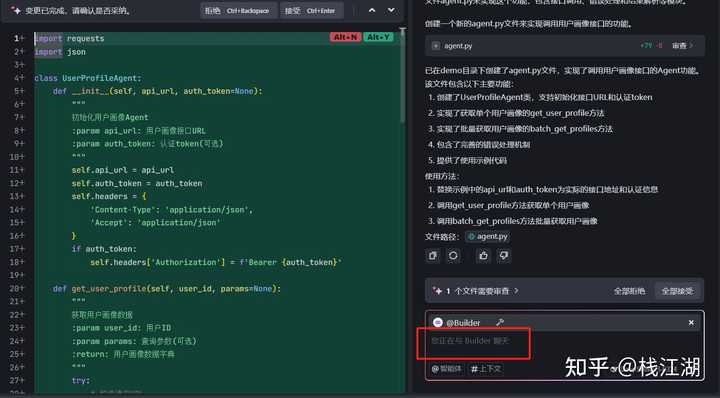Click :param user_id: 用户ID line
This screenshot has height=398, width=720.
[x=121, y=328]
